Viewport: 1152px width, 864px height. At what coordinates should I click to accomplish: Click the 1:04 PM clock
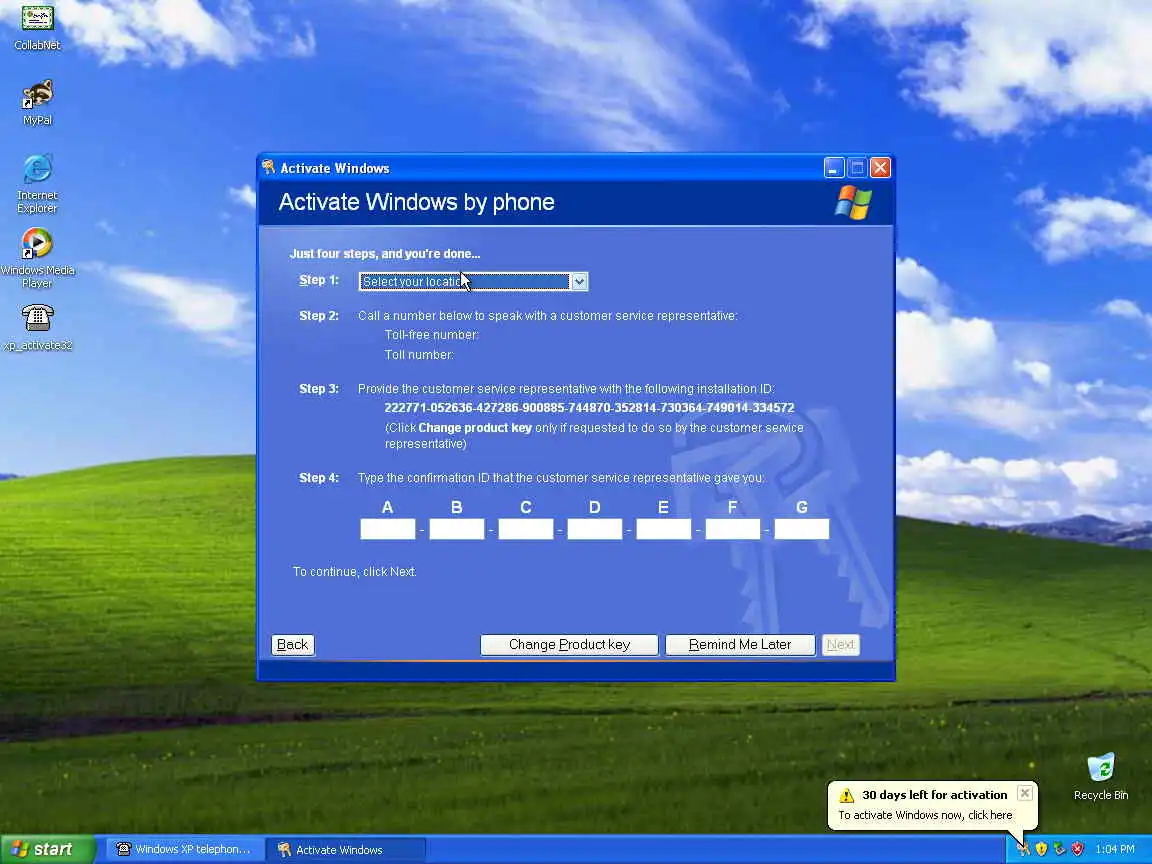(x=1115, y=849)
